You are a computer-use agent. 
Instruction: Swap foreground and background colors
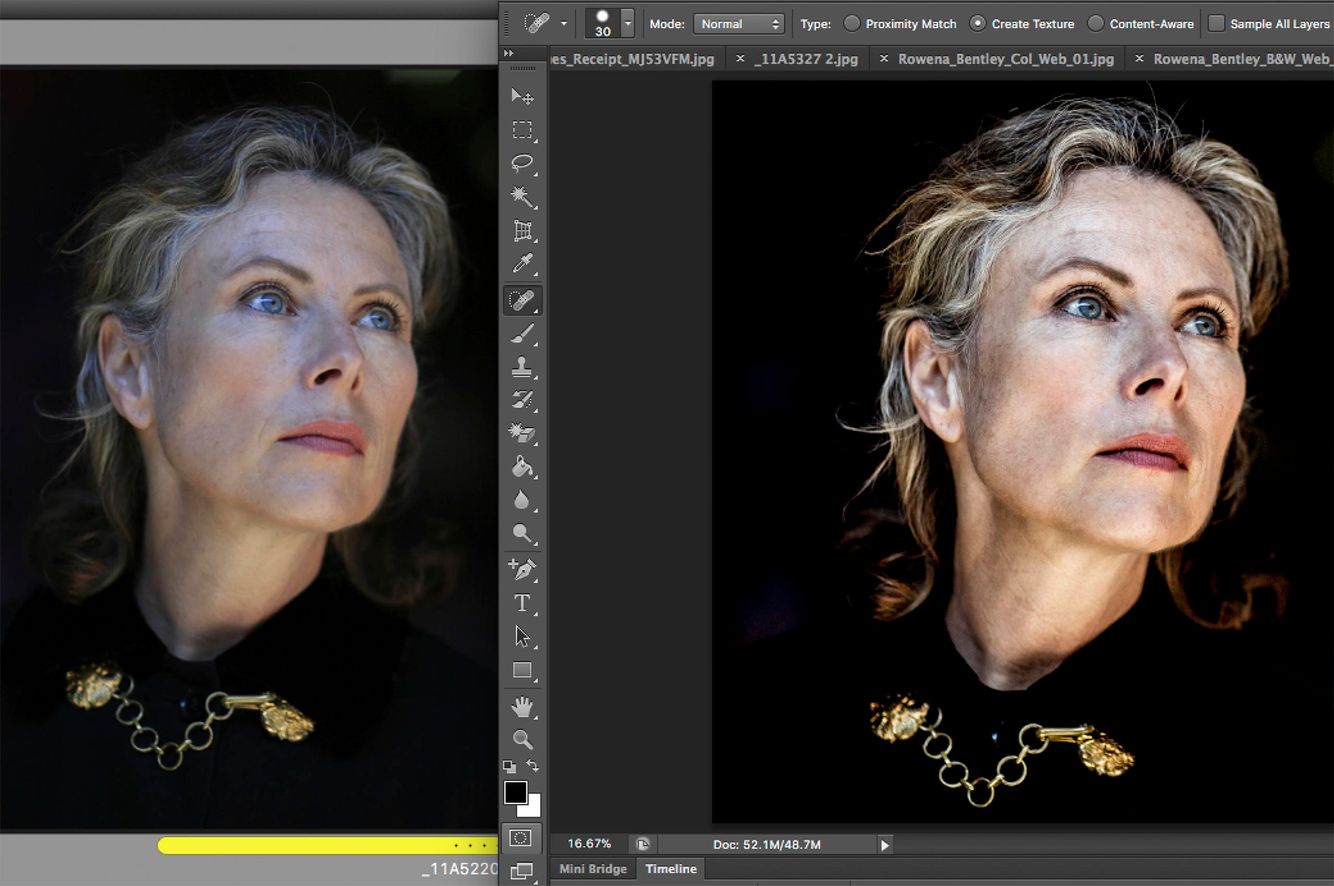tap(533, 766)
